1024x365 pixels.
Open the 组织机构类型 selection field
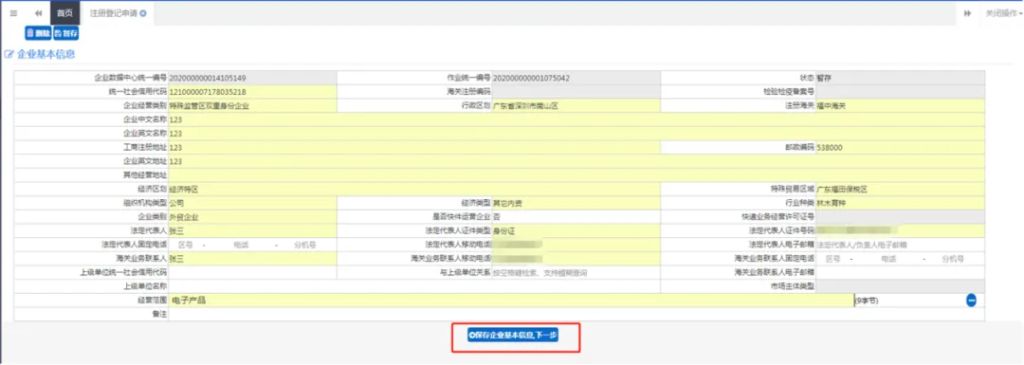click(x=253, y=203)
